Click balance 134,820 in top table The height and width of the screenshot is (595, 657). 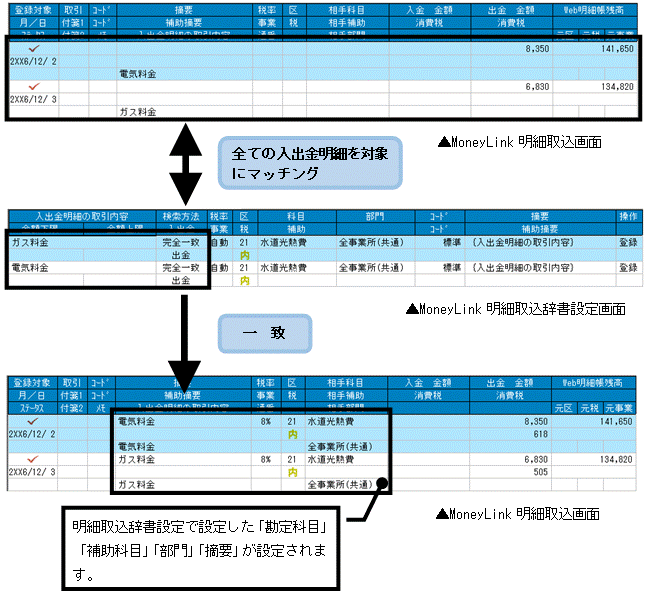click(x=617, y=87)
